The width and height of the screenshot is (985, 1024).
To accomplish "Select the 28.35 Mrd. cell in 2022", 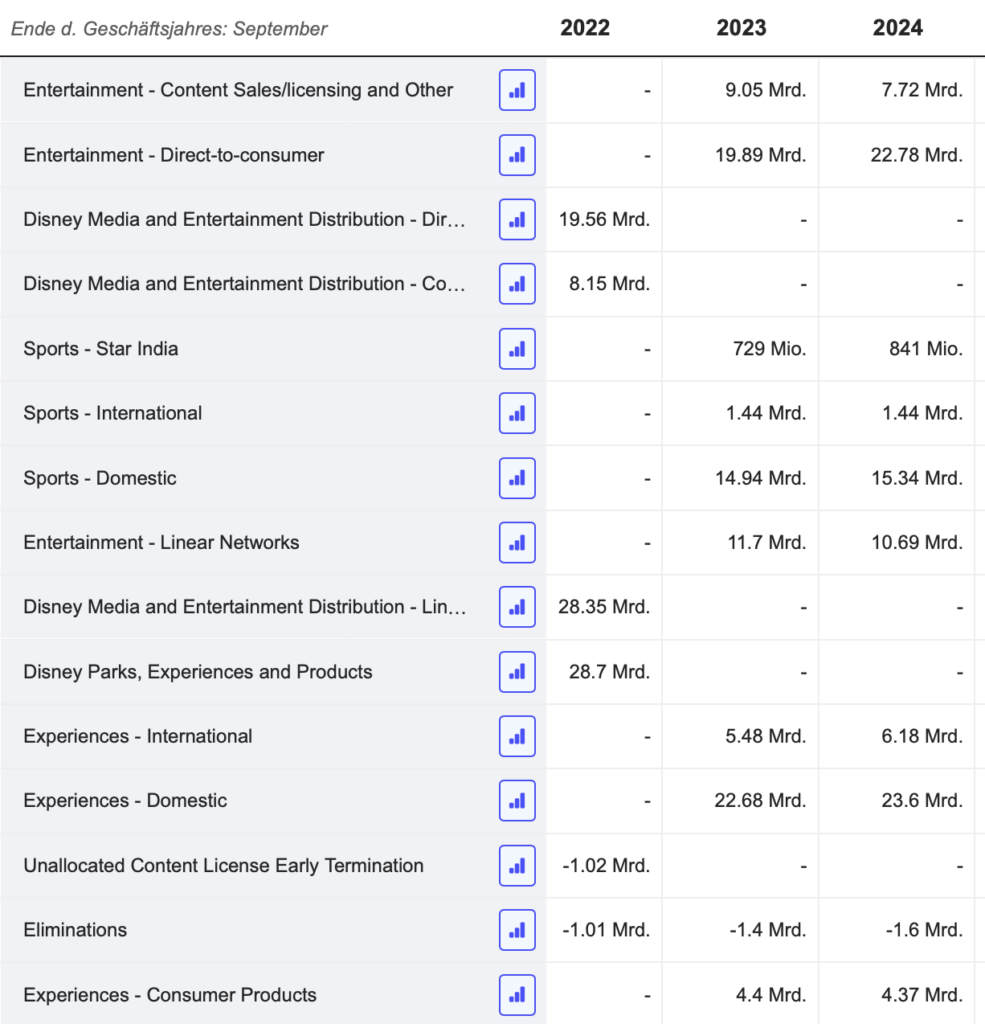I will tap(603, 607).
